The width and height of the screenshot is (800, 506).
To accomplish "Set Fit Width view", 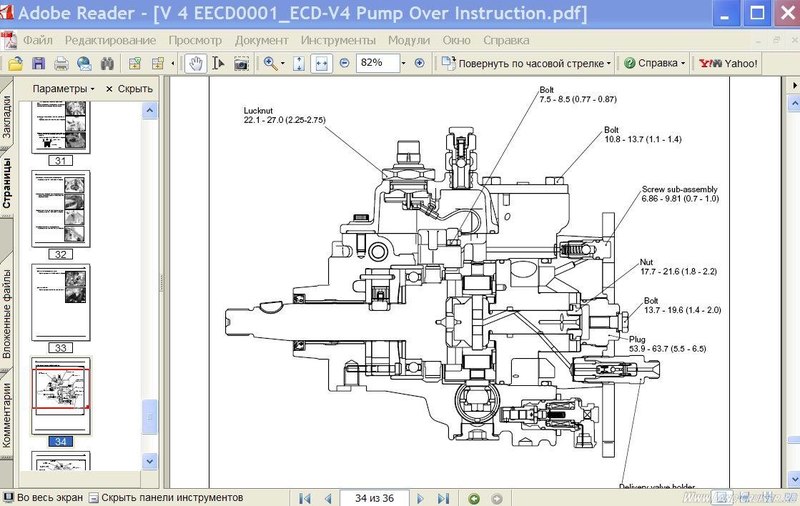I will coord(321,63).
